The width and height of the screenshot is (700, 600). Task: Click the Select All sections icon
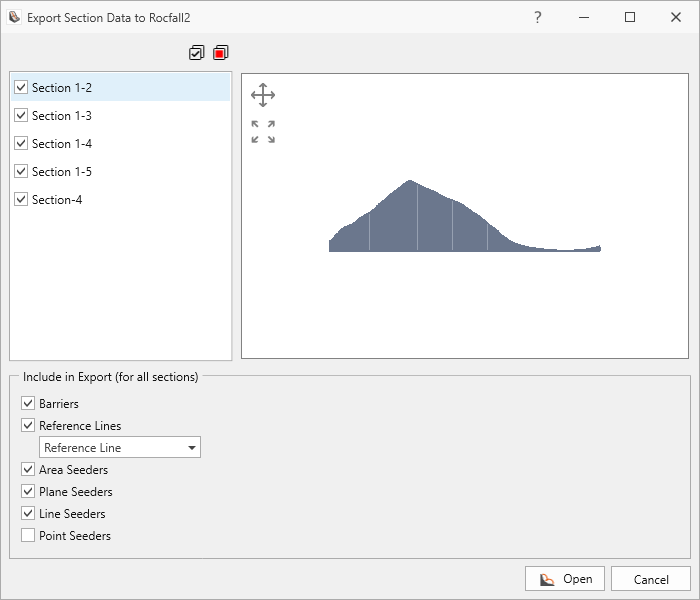196,53
